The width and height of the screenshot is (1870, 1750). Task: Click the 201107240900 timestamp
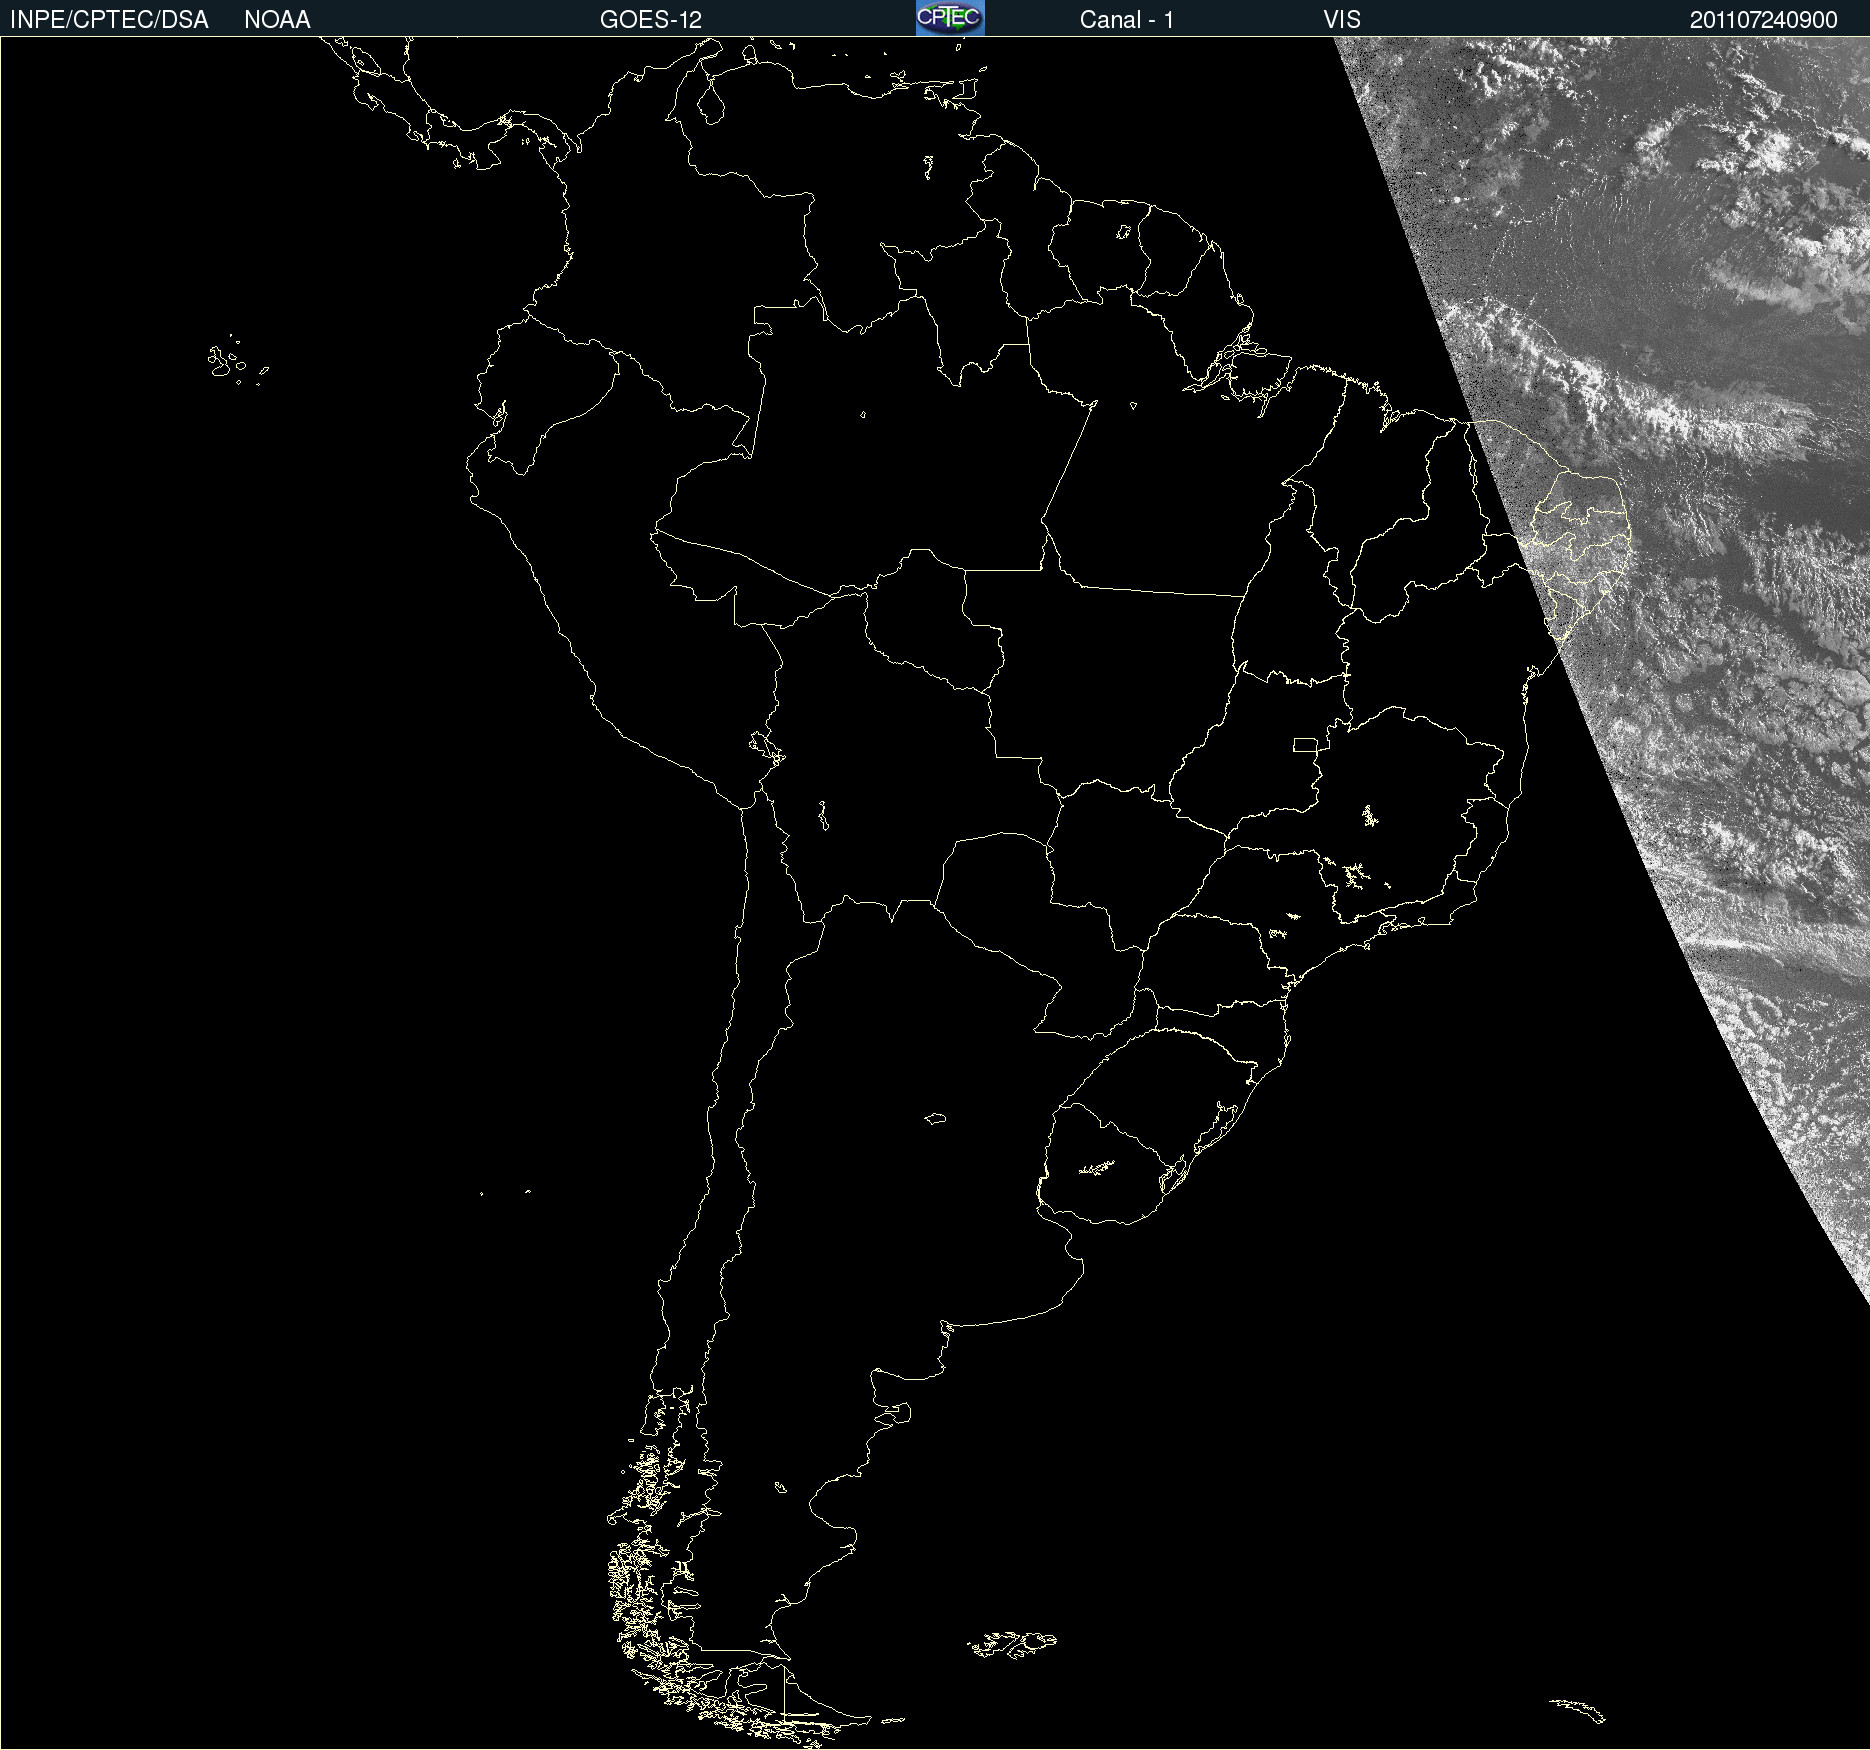tap(1764, 20)
